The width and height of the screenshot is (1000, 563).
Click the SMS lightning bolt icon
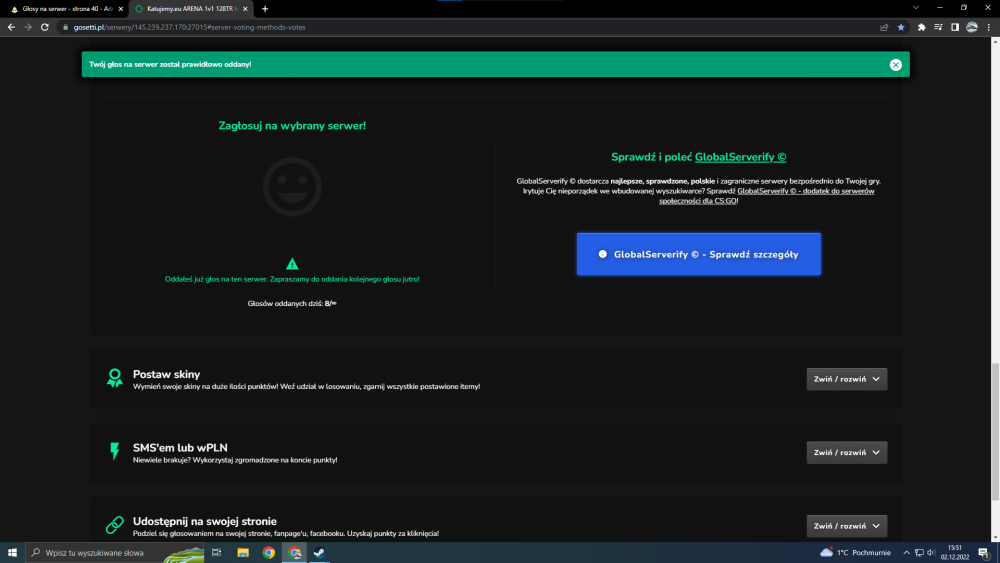click(115, 451)
